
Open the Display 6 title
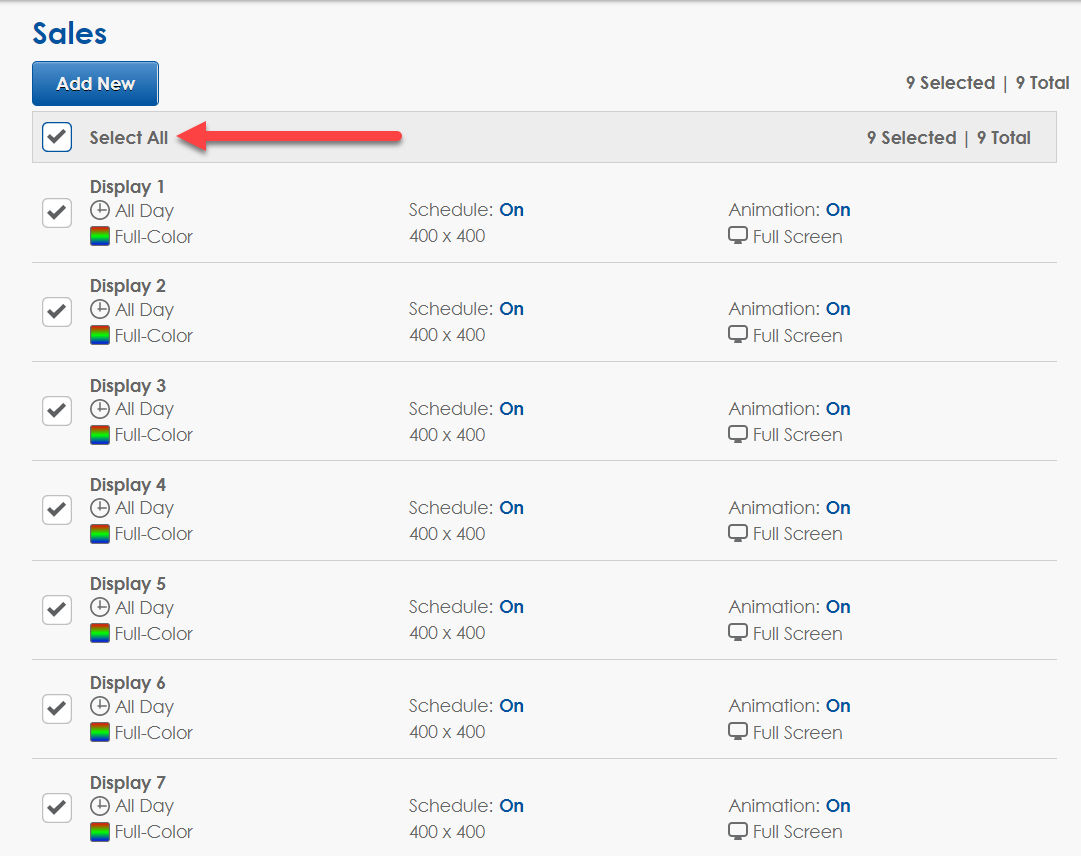(x=128, y=683)
